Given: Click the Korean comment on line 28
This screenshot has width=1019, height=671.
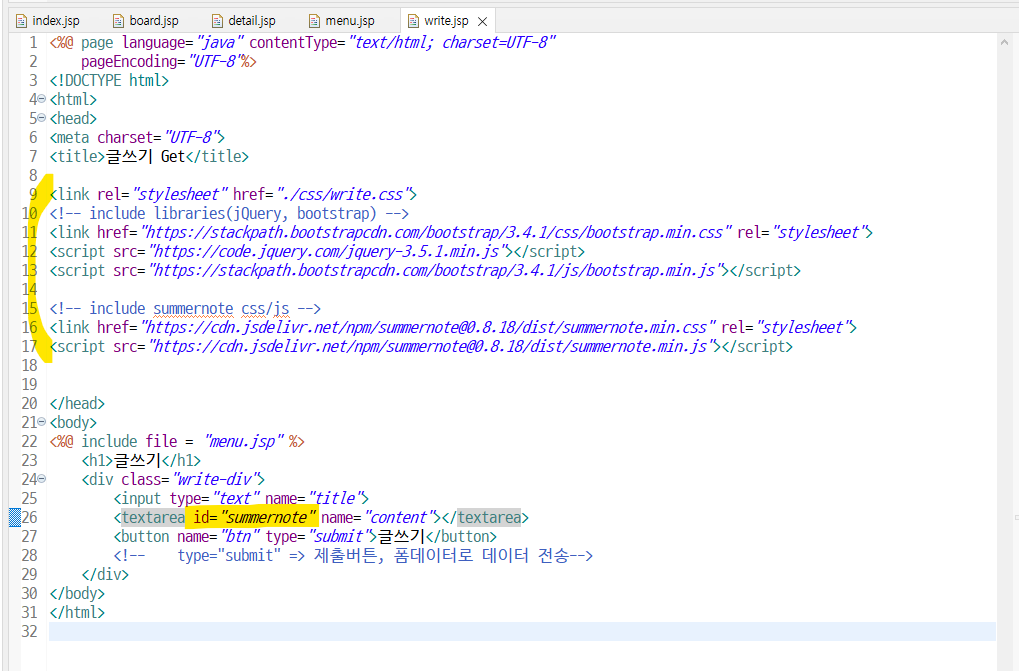Looking at the screenshot, I should point(353,555).
